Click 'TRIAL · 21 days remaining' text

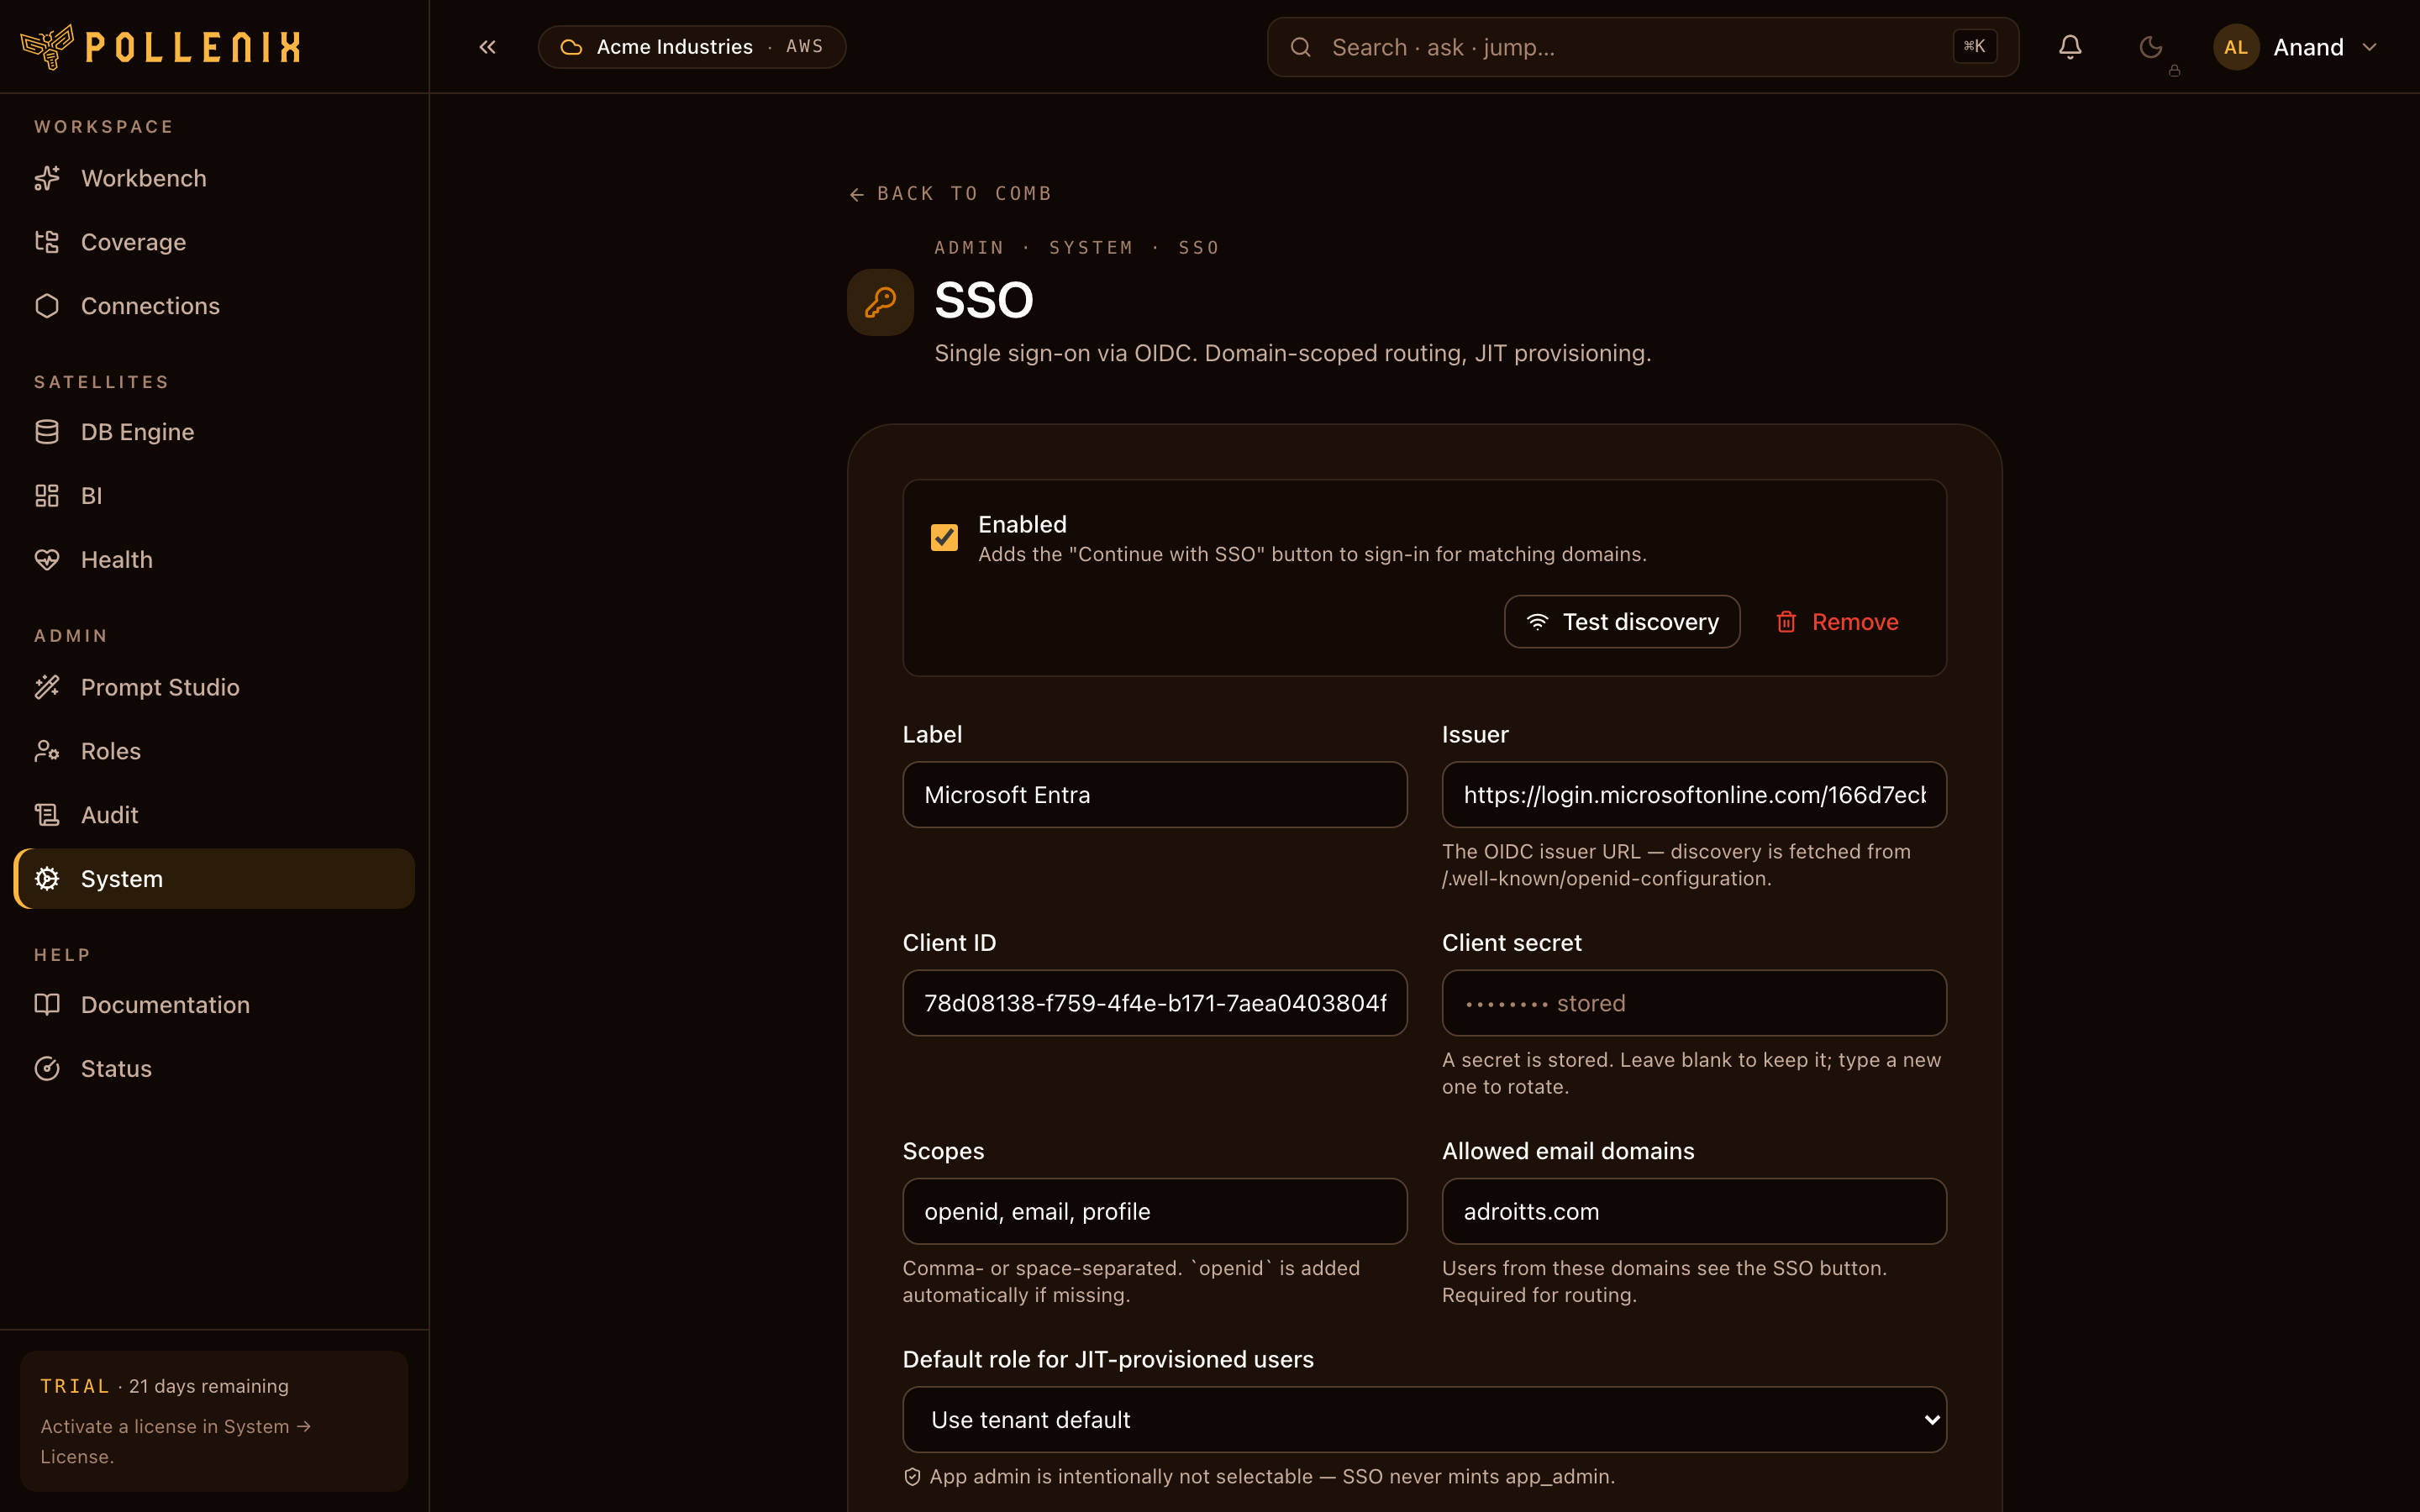click(165, 1386)
